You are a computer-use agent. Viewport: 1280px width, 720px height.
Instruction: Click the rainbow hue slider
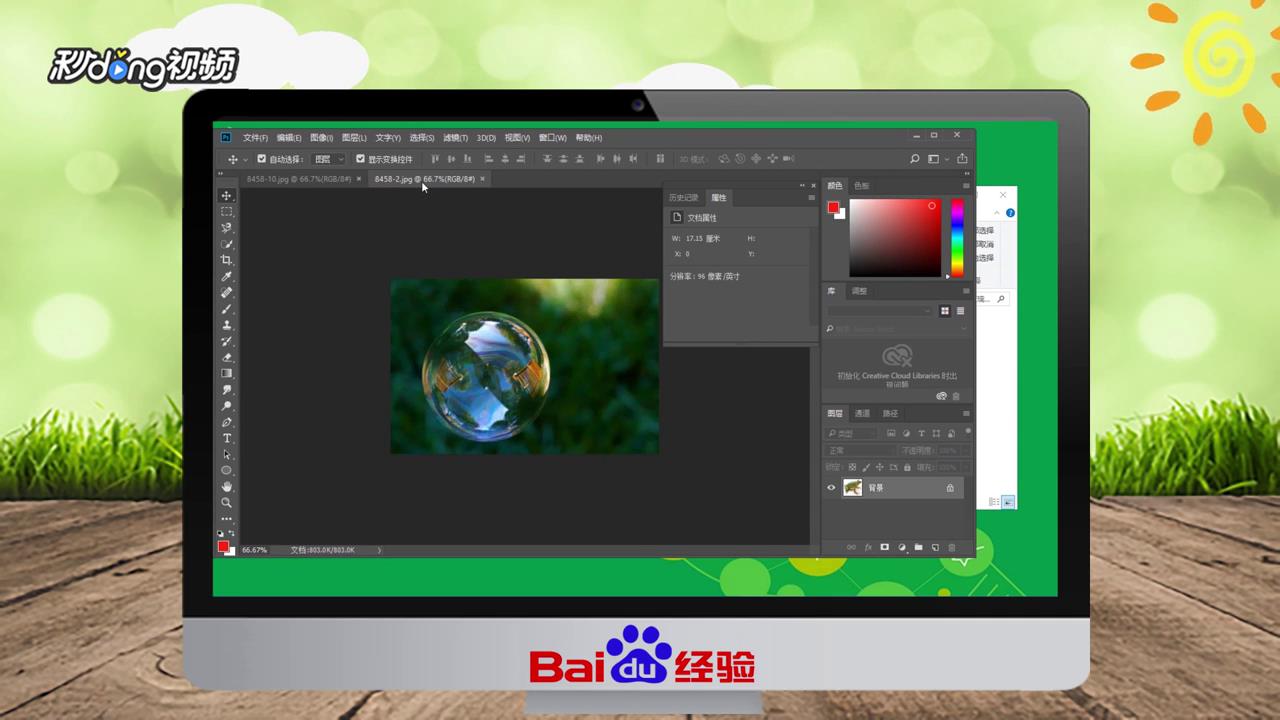[x=957, y=238]
